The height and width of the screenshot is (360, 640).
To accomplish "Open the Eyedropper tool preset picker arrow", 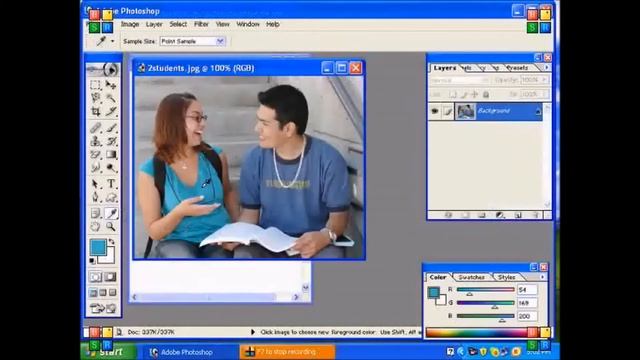I will pyautogui.click(x=113, y=41).
